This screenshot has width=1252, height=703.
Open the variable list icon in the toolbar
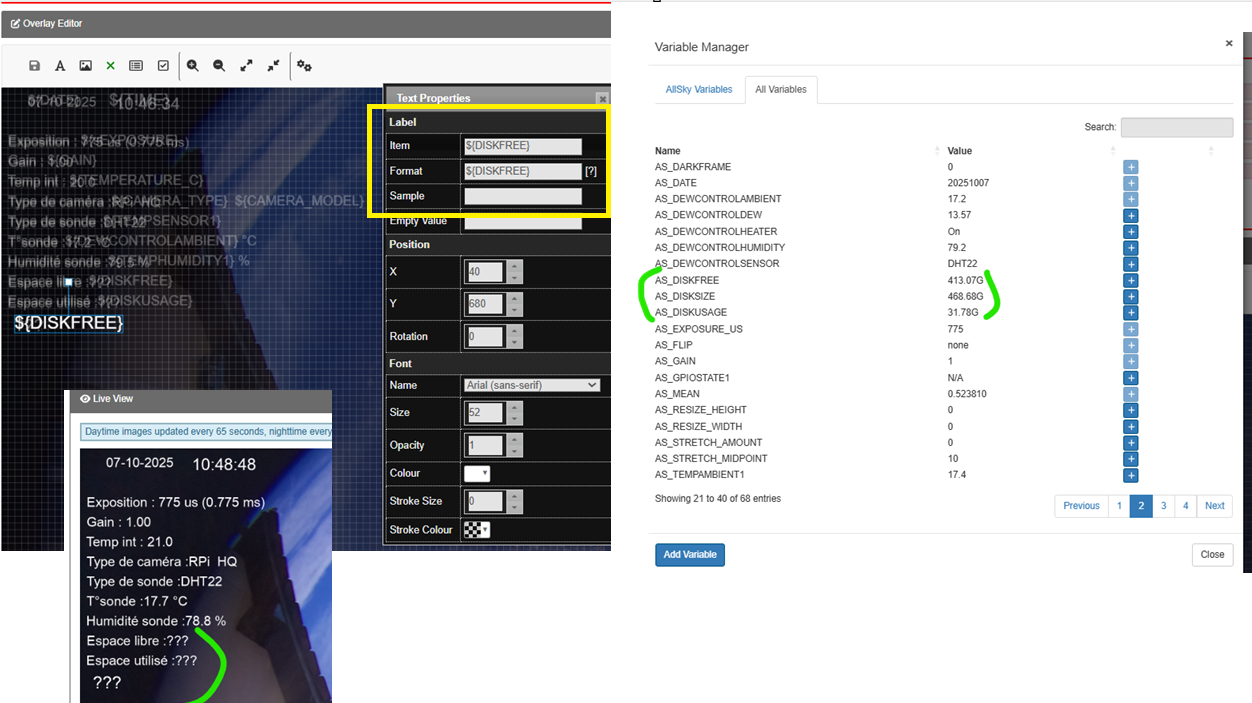(x=136, y=66)
